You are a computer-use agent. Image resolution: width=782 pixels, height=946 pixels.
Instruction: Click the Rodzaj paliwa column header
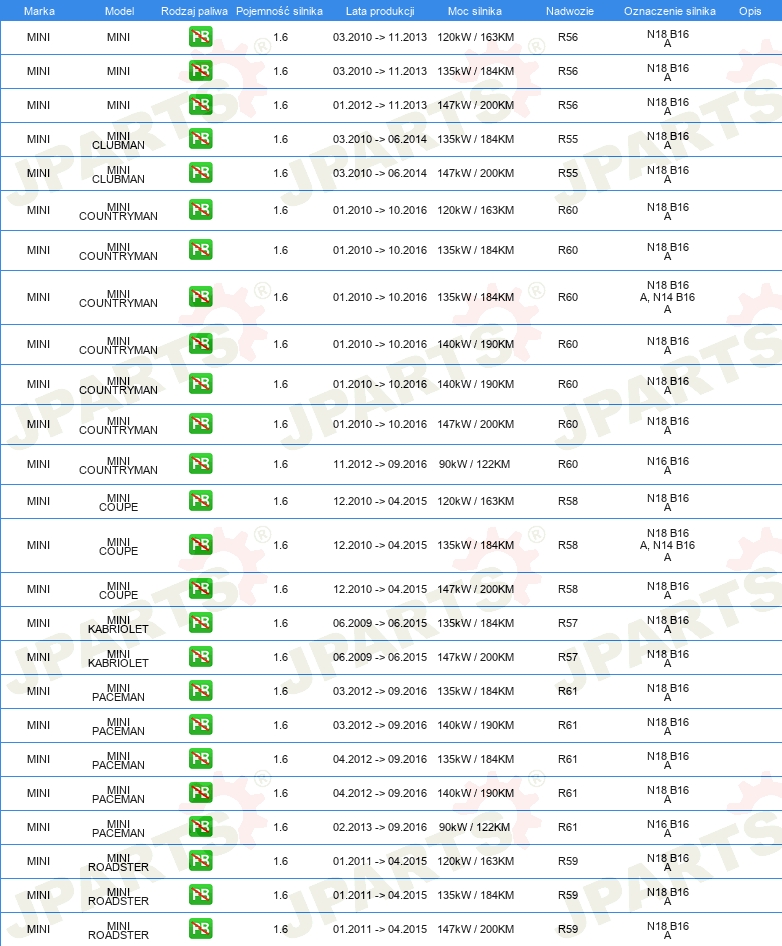[194, 11]
